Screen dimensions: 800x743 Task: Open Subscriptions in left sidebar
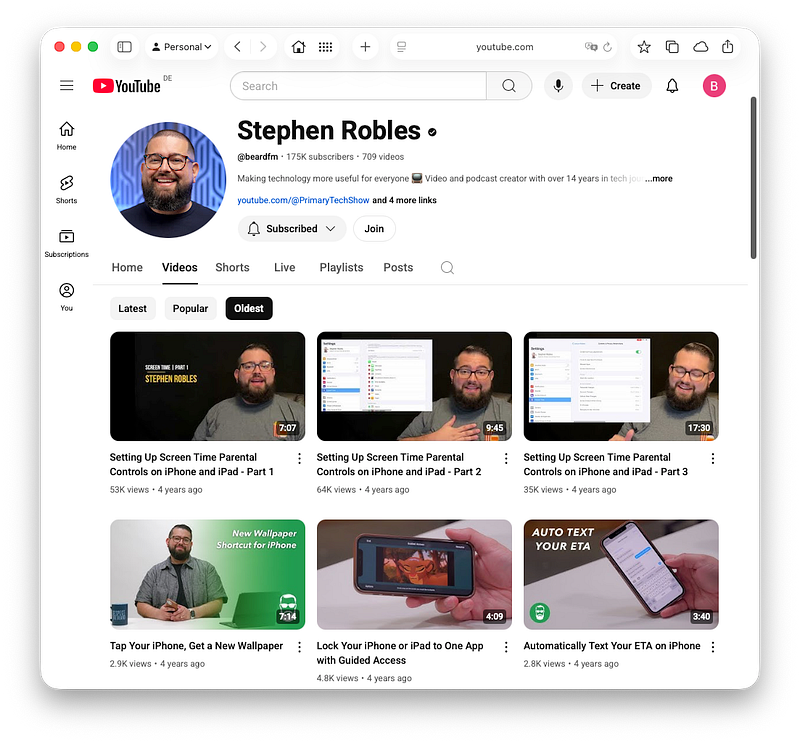[x=66, y=243]
